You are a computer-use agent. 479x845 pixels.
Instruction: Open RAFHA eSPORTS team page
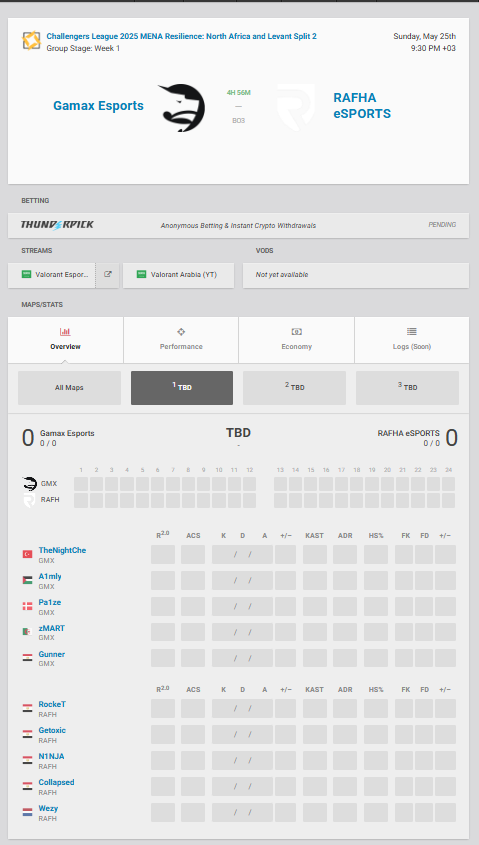[x=362, y=106]
